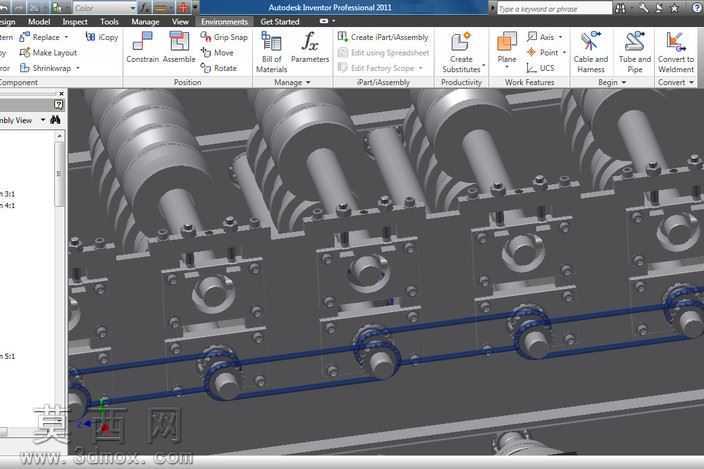704x469 pixels.
Task: Create a work Point
Action: [542, 53]
